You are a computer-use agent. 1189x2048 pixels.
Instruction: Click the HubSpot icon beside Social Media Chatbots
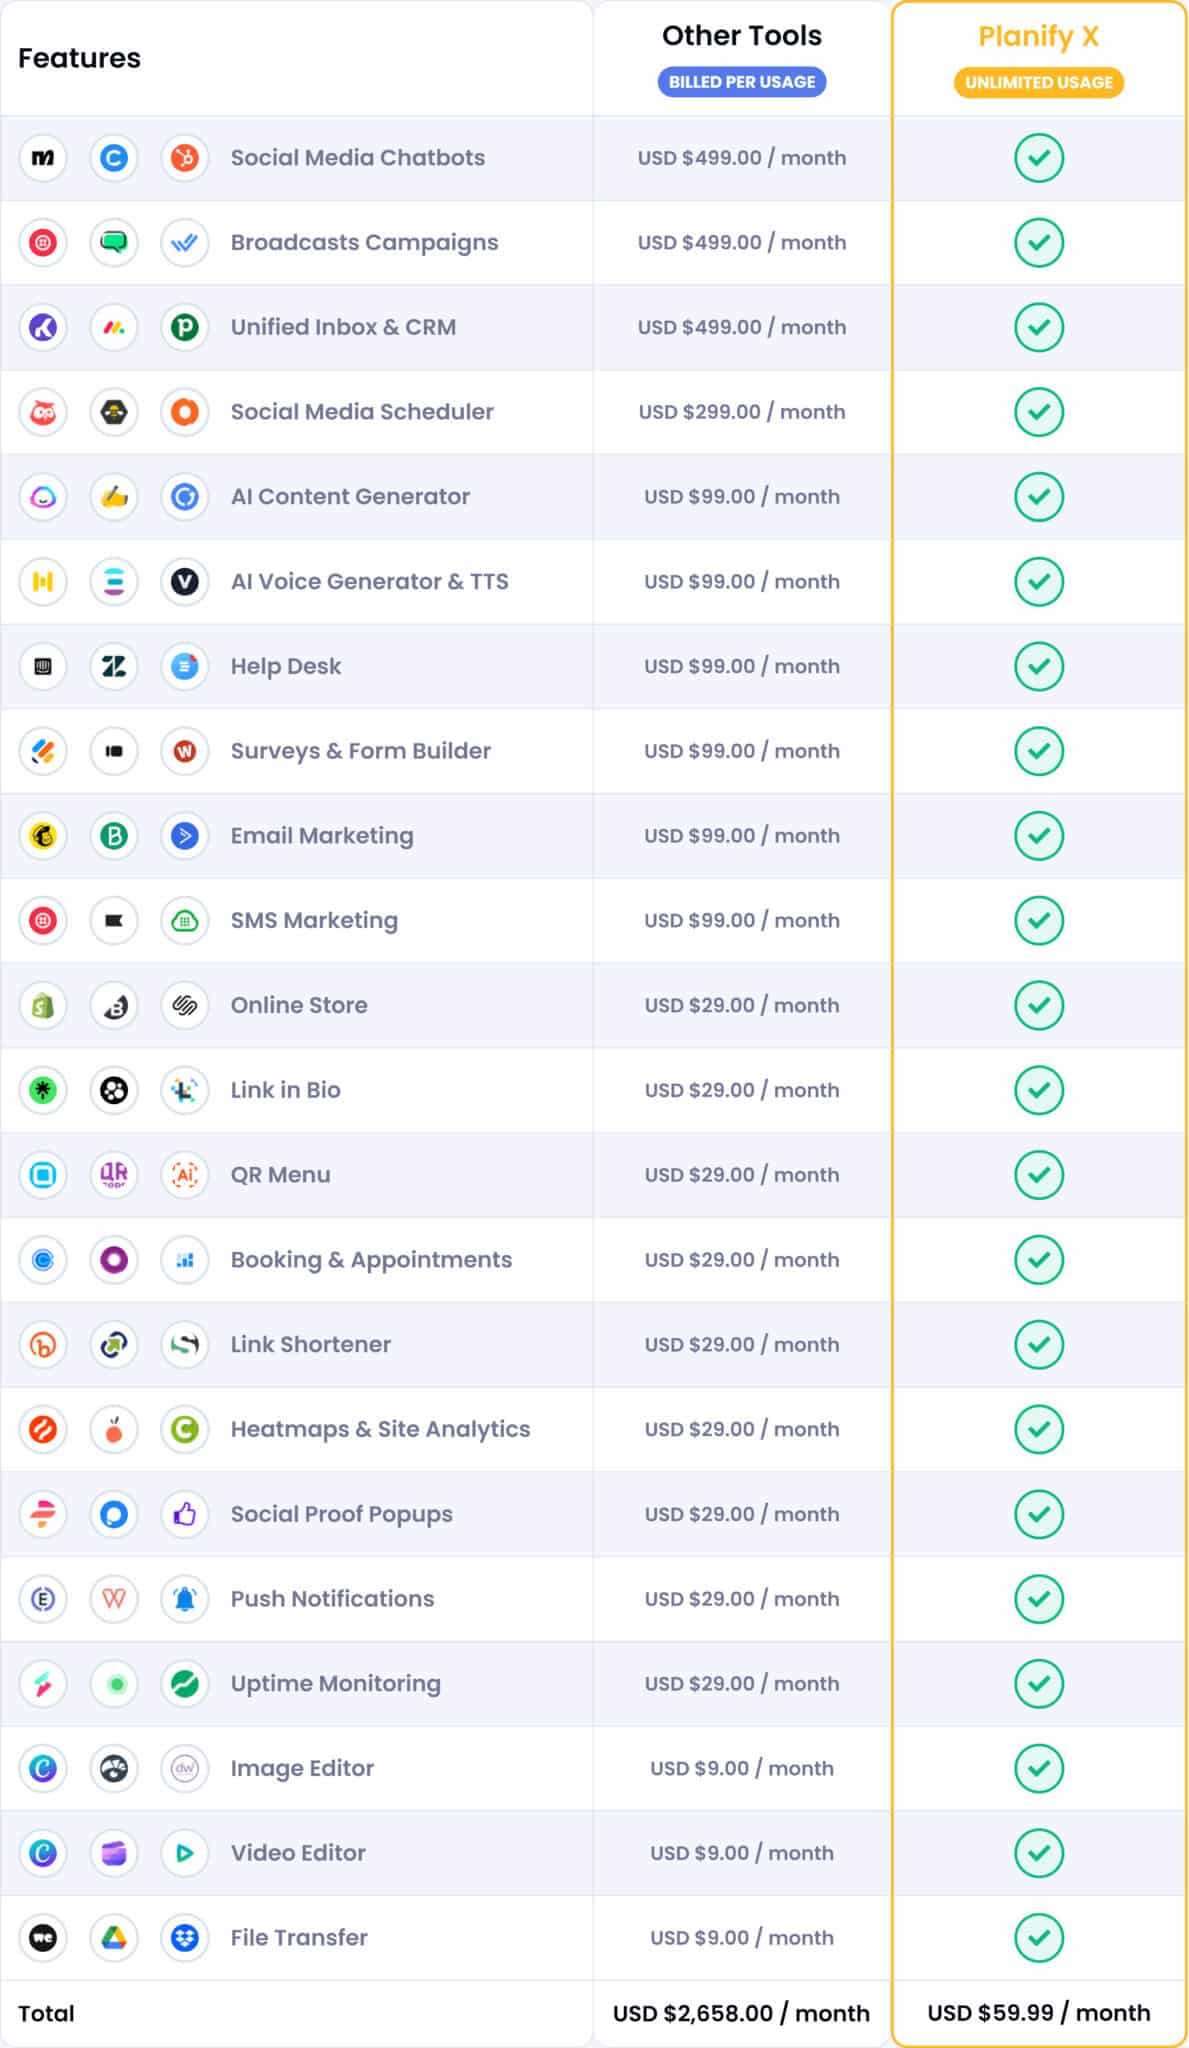[x=185, y=158]
